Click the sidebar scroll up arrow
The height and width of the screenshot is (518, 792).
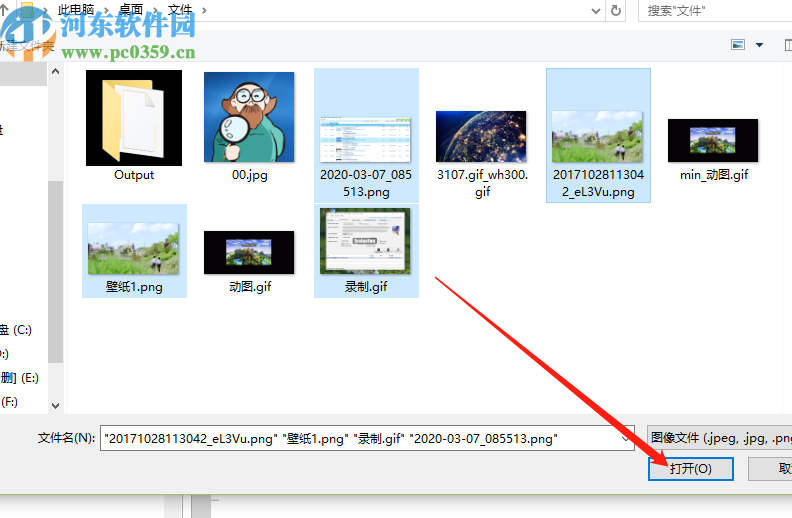pyautogui.click(x=56, y=72)
